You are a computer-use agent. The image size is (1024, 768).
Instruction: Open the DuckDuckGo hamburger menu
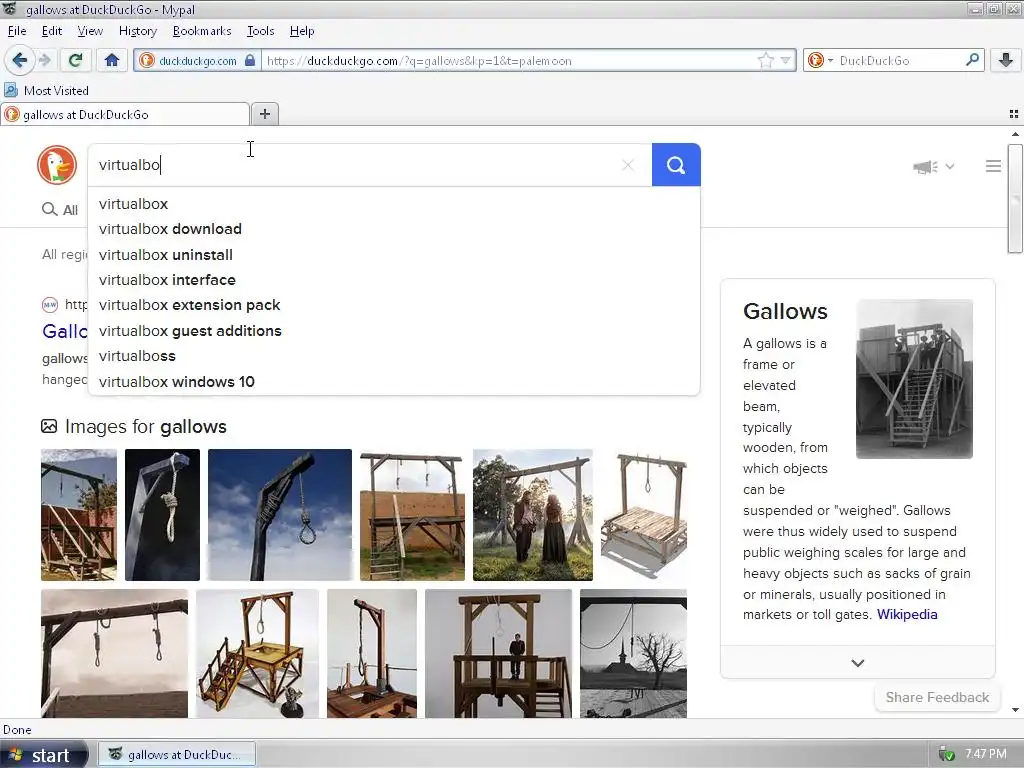993,167
